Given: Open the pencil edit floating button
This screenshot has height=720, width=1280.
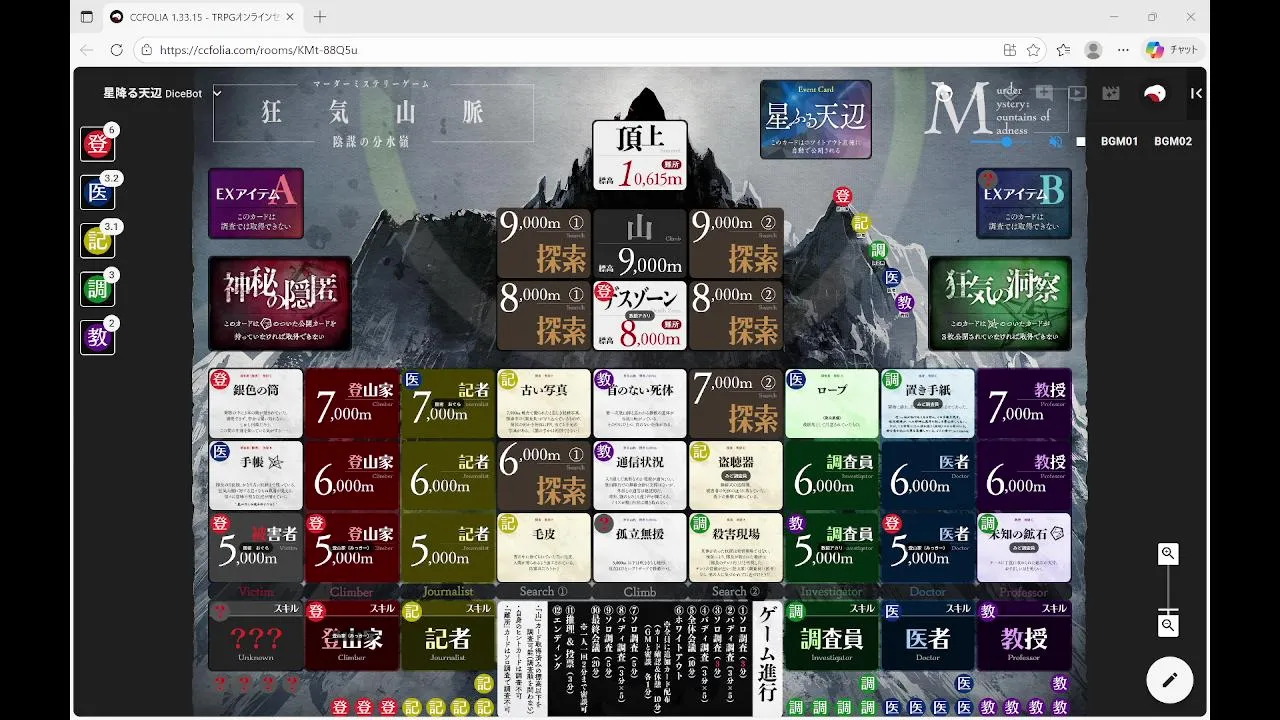Looking at the screenshot, I should (x=1169, y=680).
